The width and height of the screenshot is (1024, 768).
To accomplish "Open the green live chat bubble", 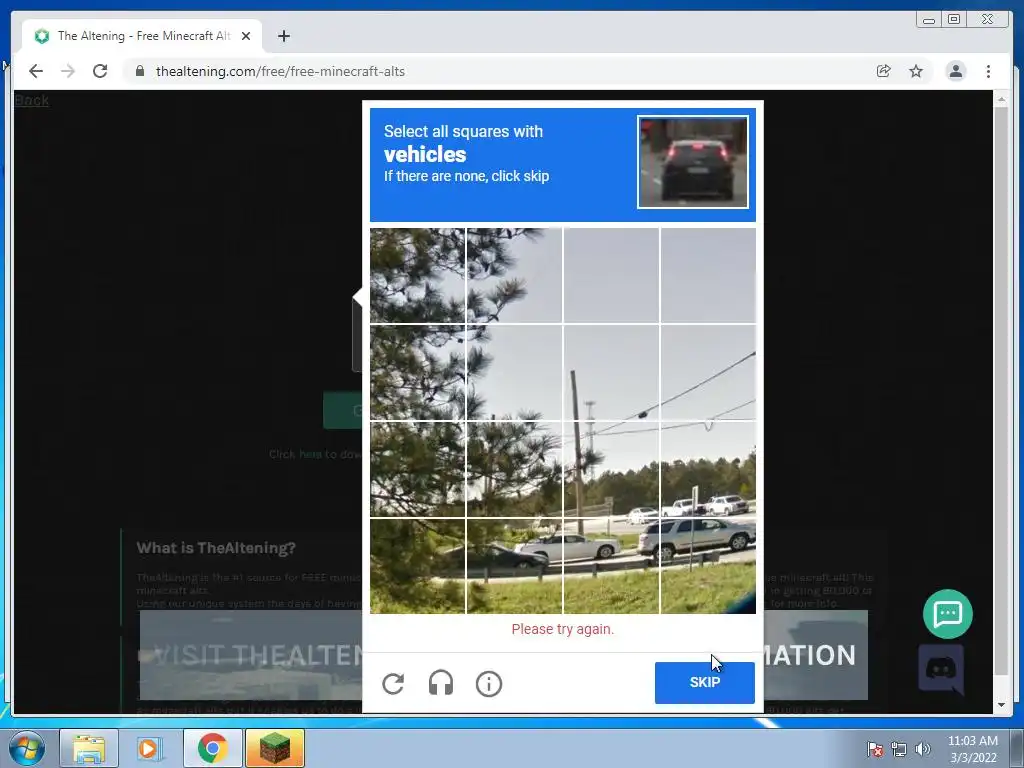I will point(948,614).
